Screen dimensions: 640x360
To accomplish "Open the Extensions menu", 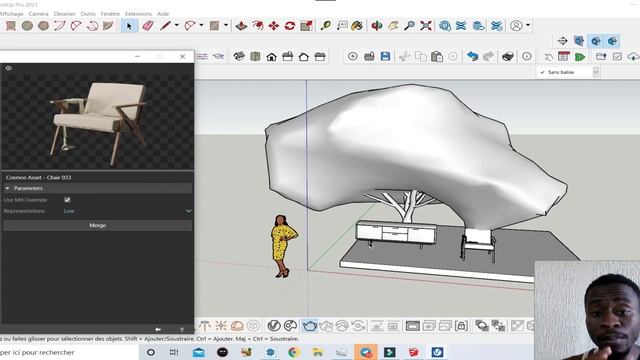I will pyautogui.click(x=138, y=14).
